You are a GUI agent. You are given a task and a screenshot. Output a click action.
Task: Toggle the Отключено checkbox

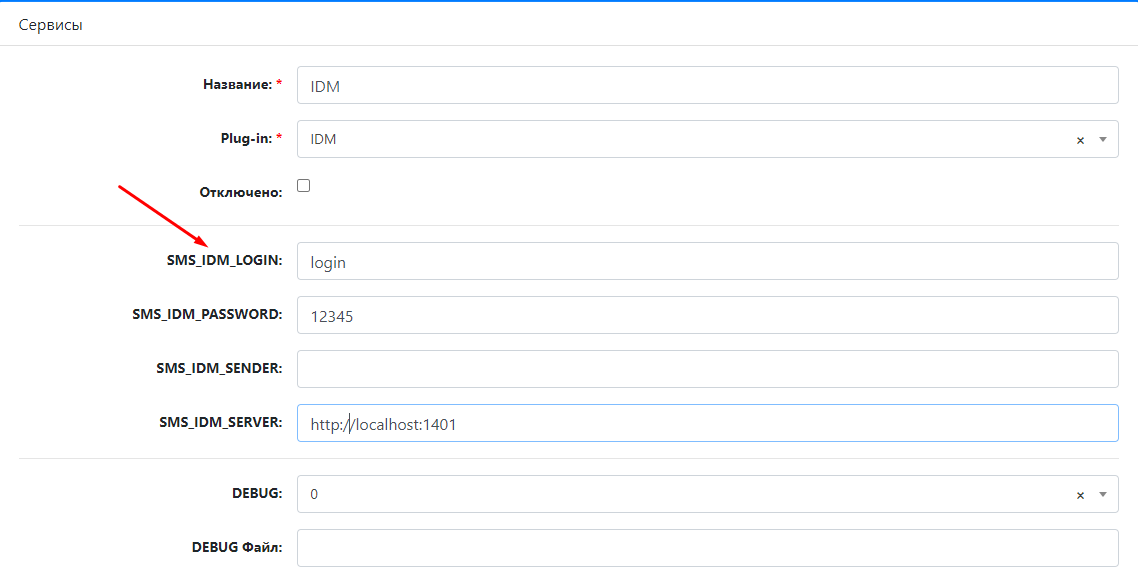pos(303,186)
